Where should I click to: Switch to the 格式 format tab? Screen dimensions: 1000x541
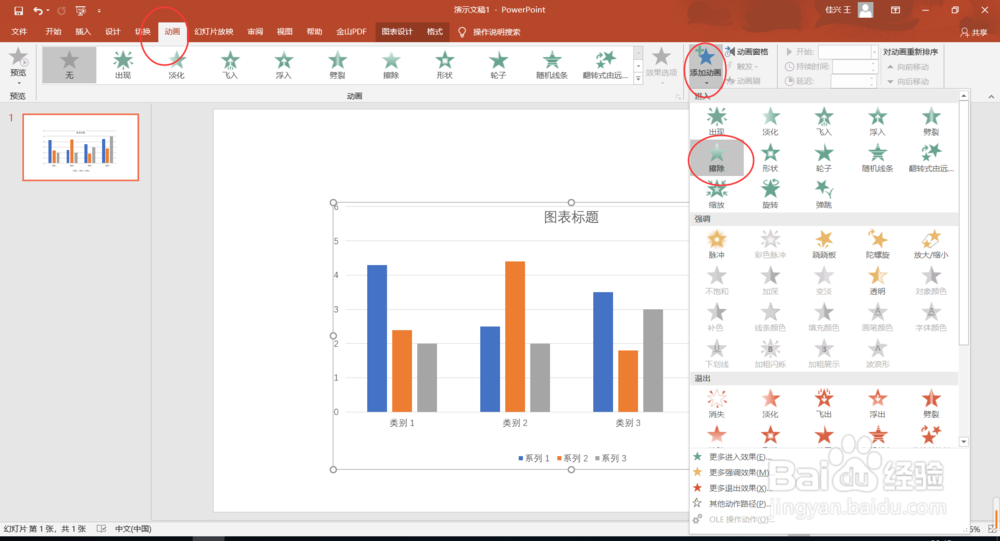pos(435,31)
